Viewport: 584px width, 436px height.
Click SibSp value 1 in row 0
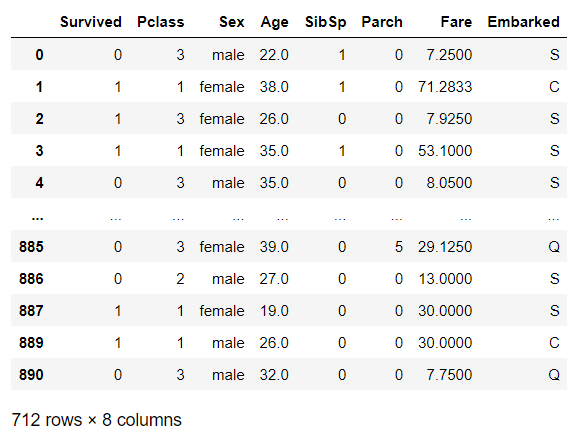(342, 55)
